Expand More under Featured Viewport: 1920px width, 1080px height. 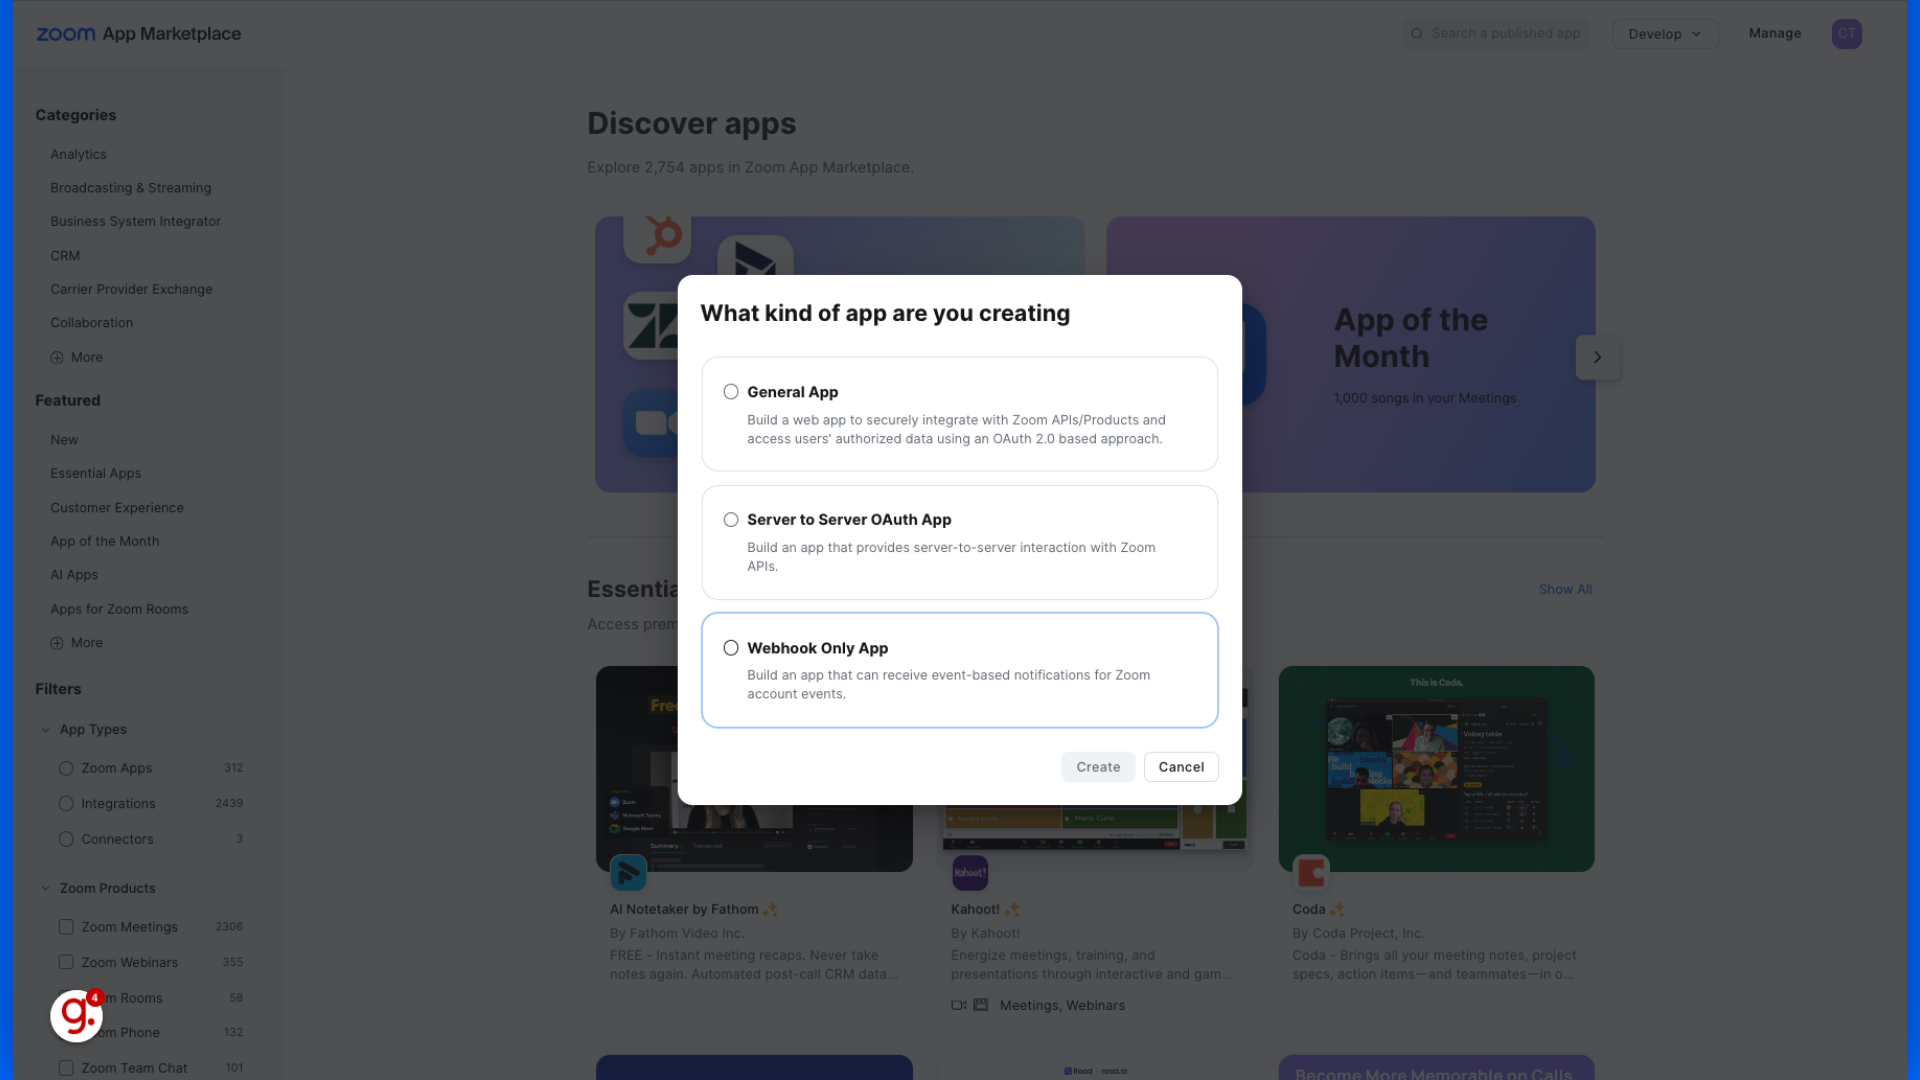click(x=77, y=643)
